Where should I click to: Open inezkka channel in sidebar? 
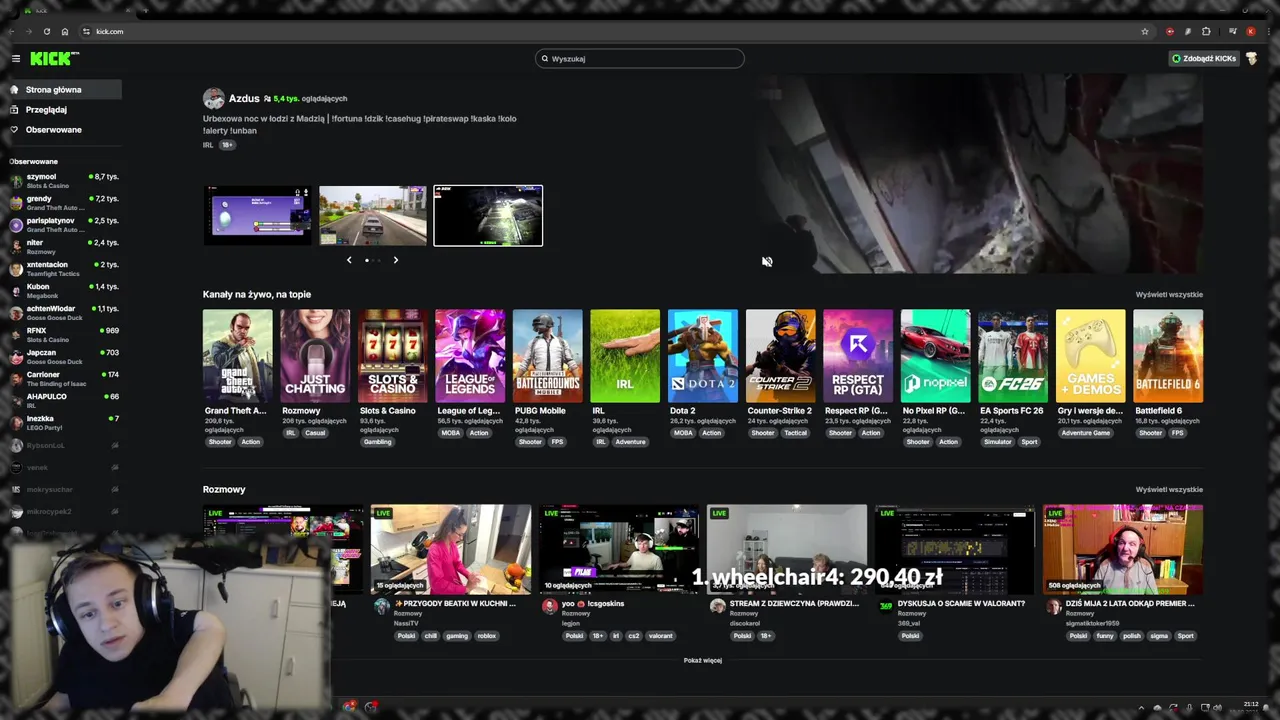[x=64, y=423]
